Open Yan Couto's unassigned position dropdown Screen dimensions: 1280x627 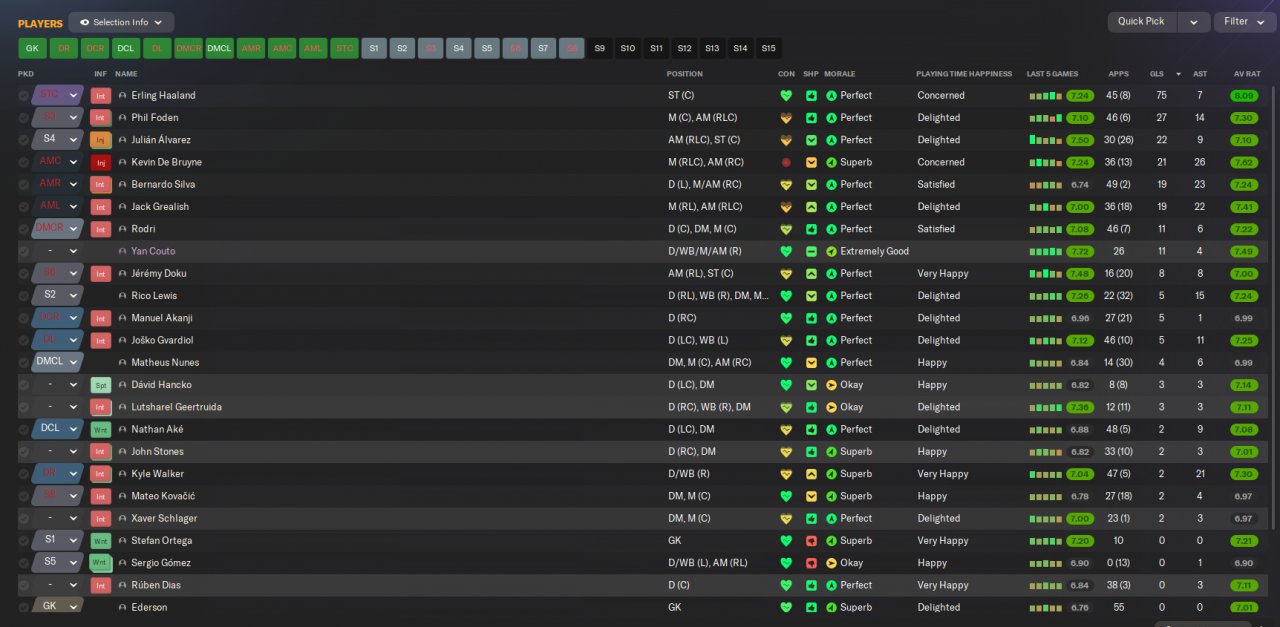coord(58,251)
